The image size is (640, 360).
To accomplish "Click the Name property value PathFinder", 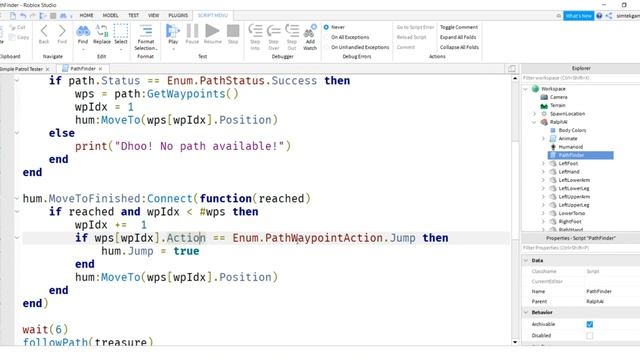I will pos(599,291).
